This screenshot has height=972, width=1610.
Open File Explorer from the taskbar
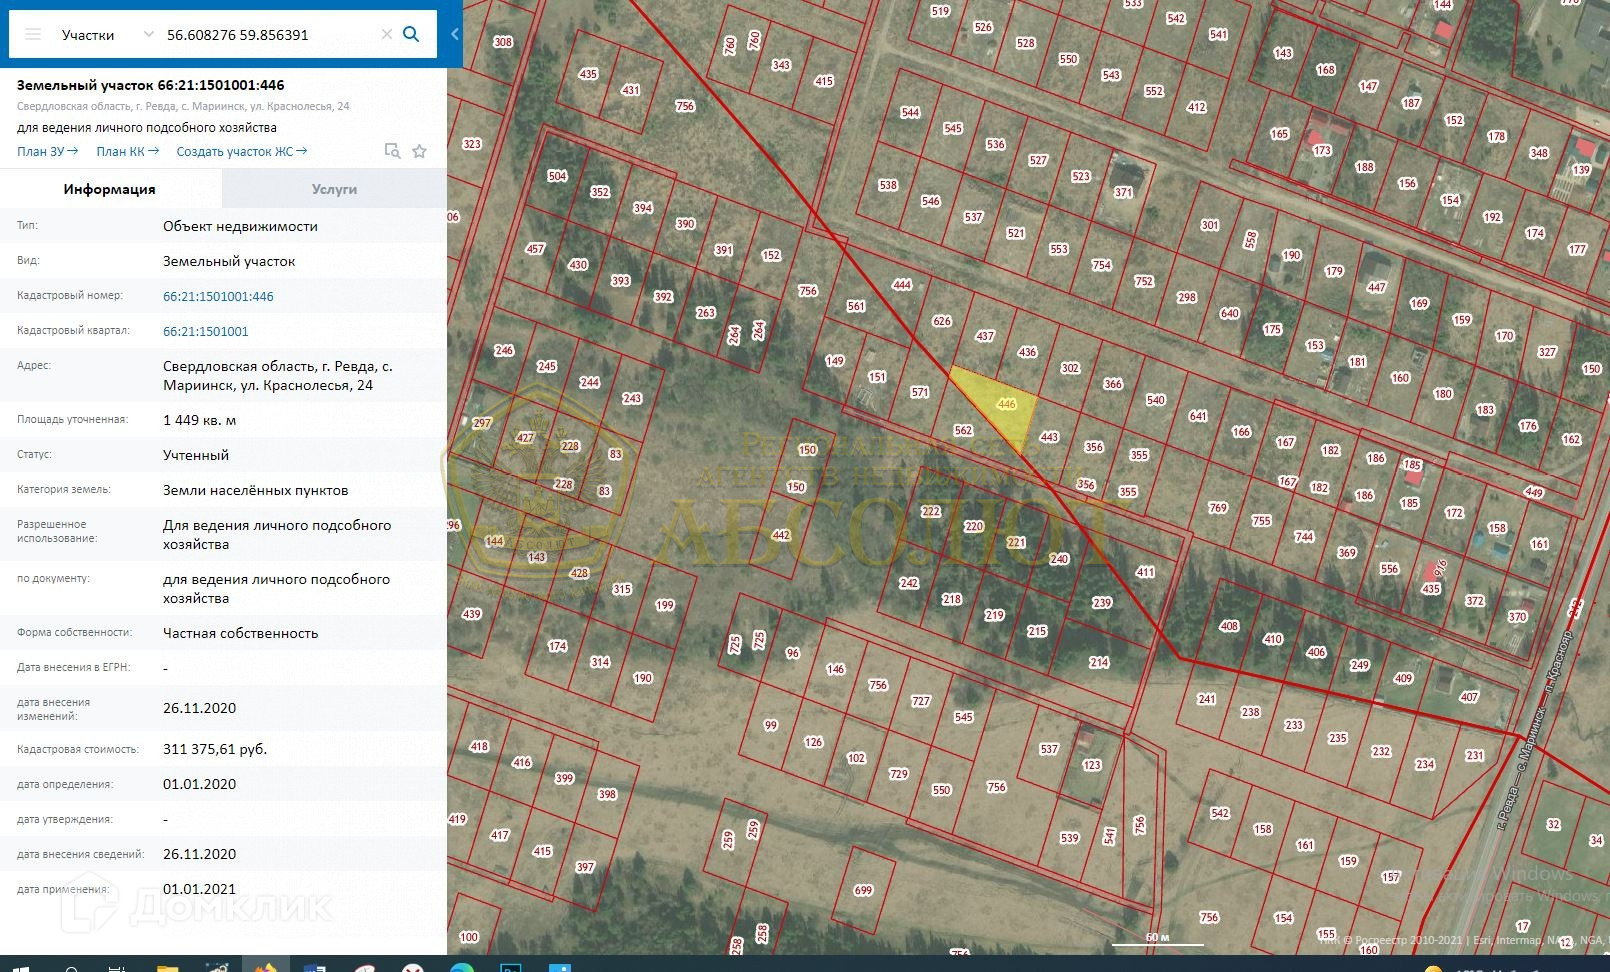[x=167, y=967]
